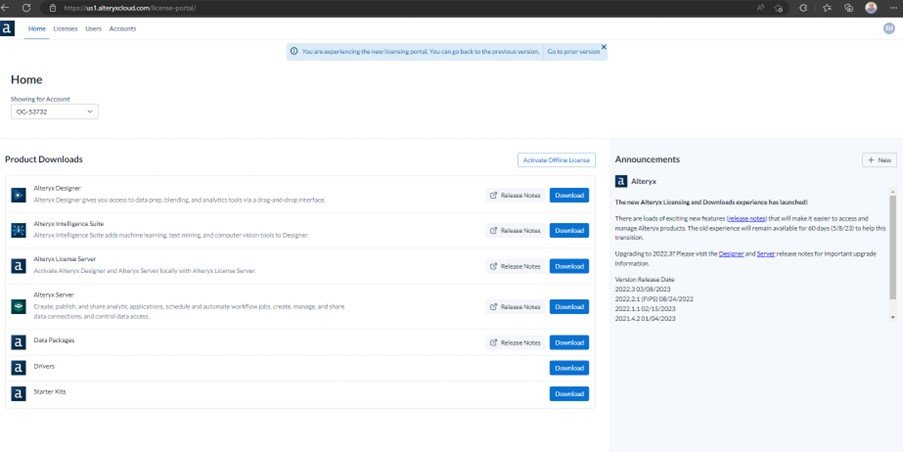The width and height of the screenshot is (903, 452).
Task: Download Drivers
Action: pos(569,368)
